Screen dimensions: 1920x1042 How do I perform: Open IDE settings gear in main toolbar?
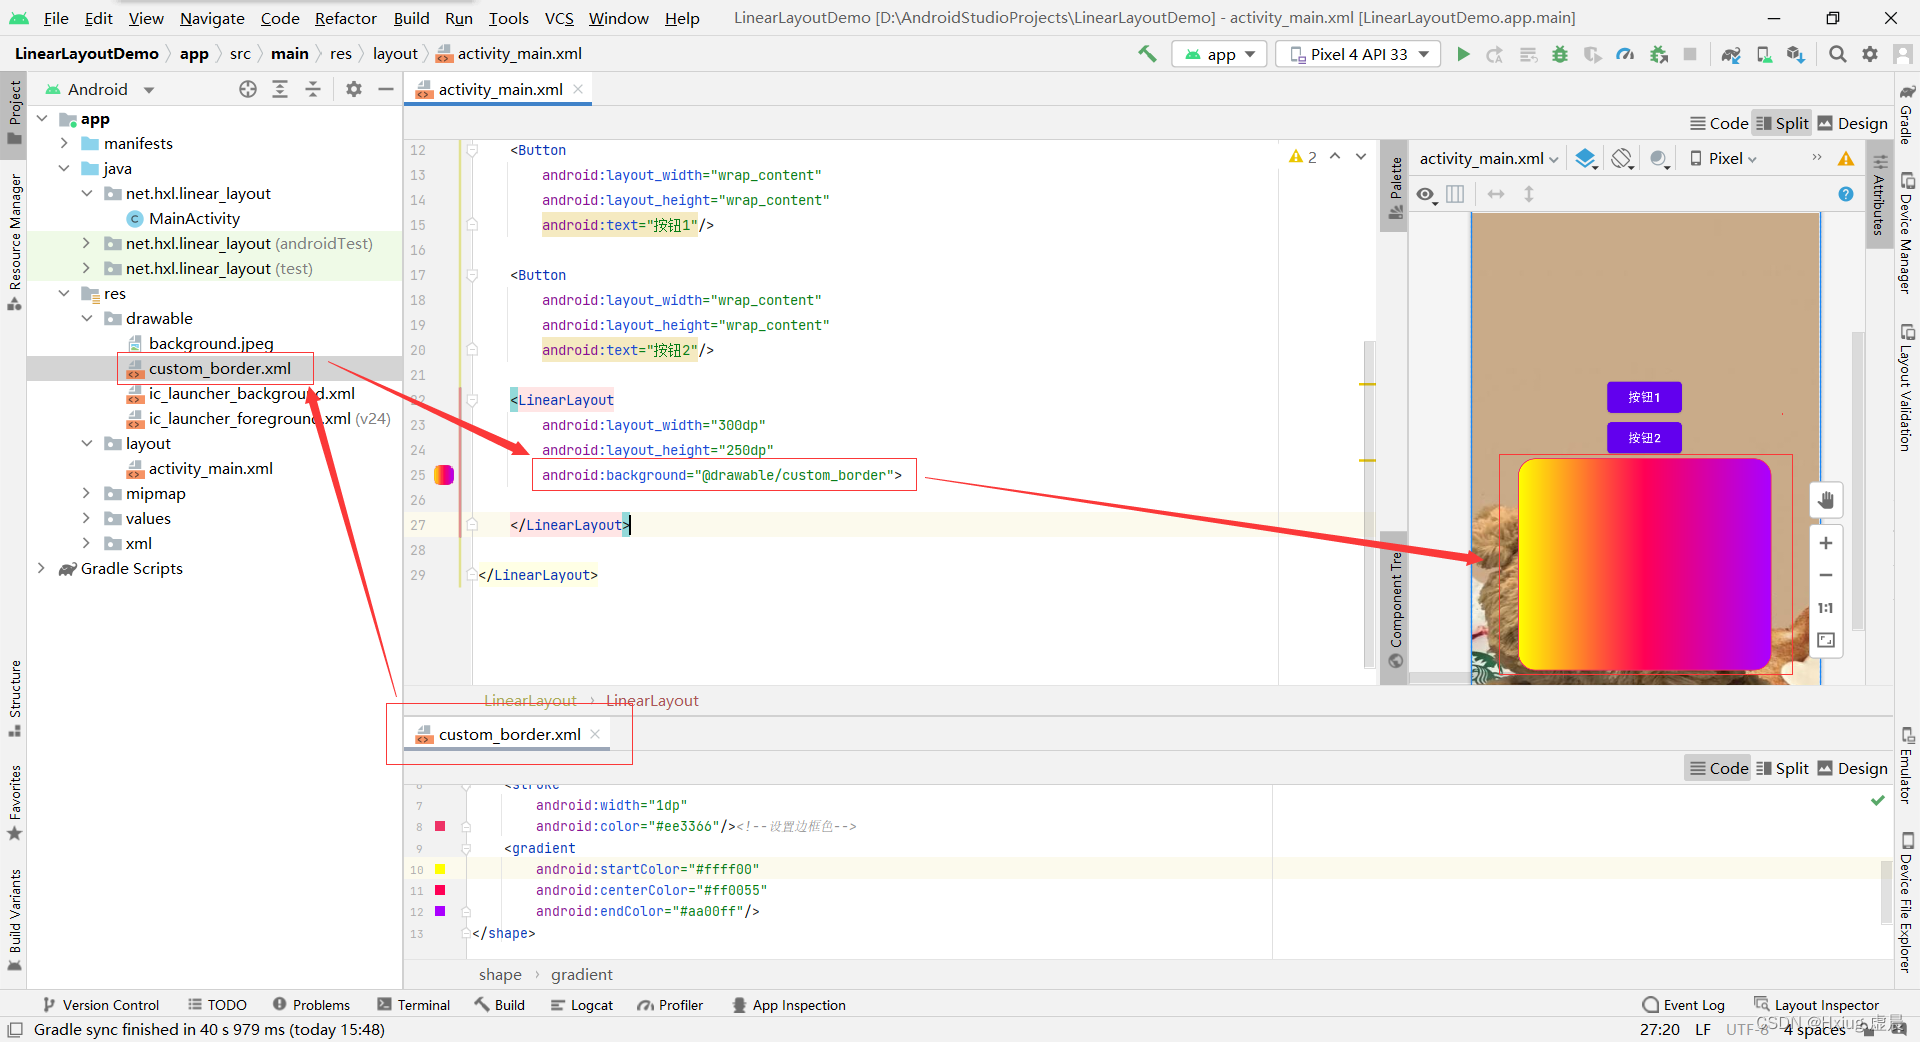1870,54
